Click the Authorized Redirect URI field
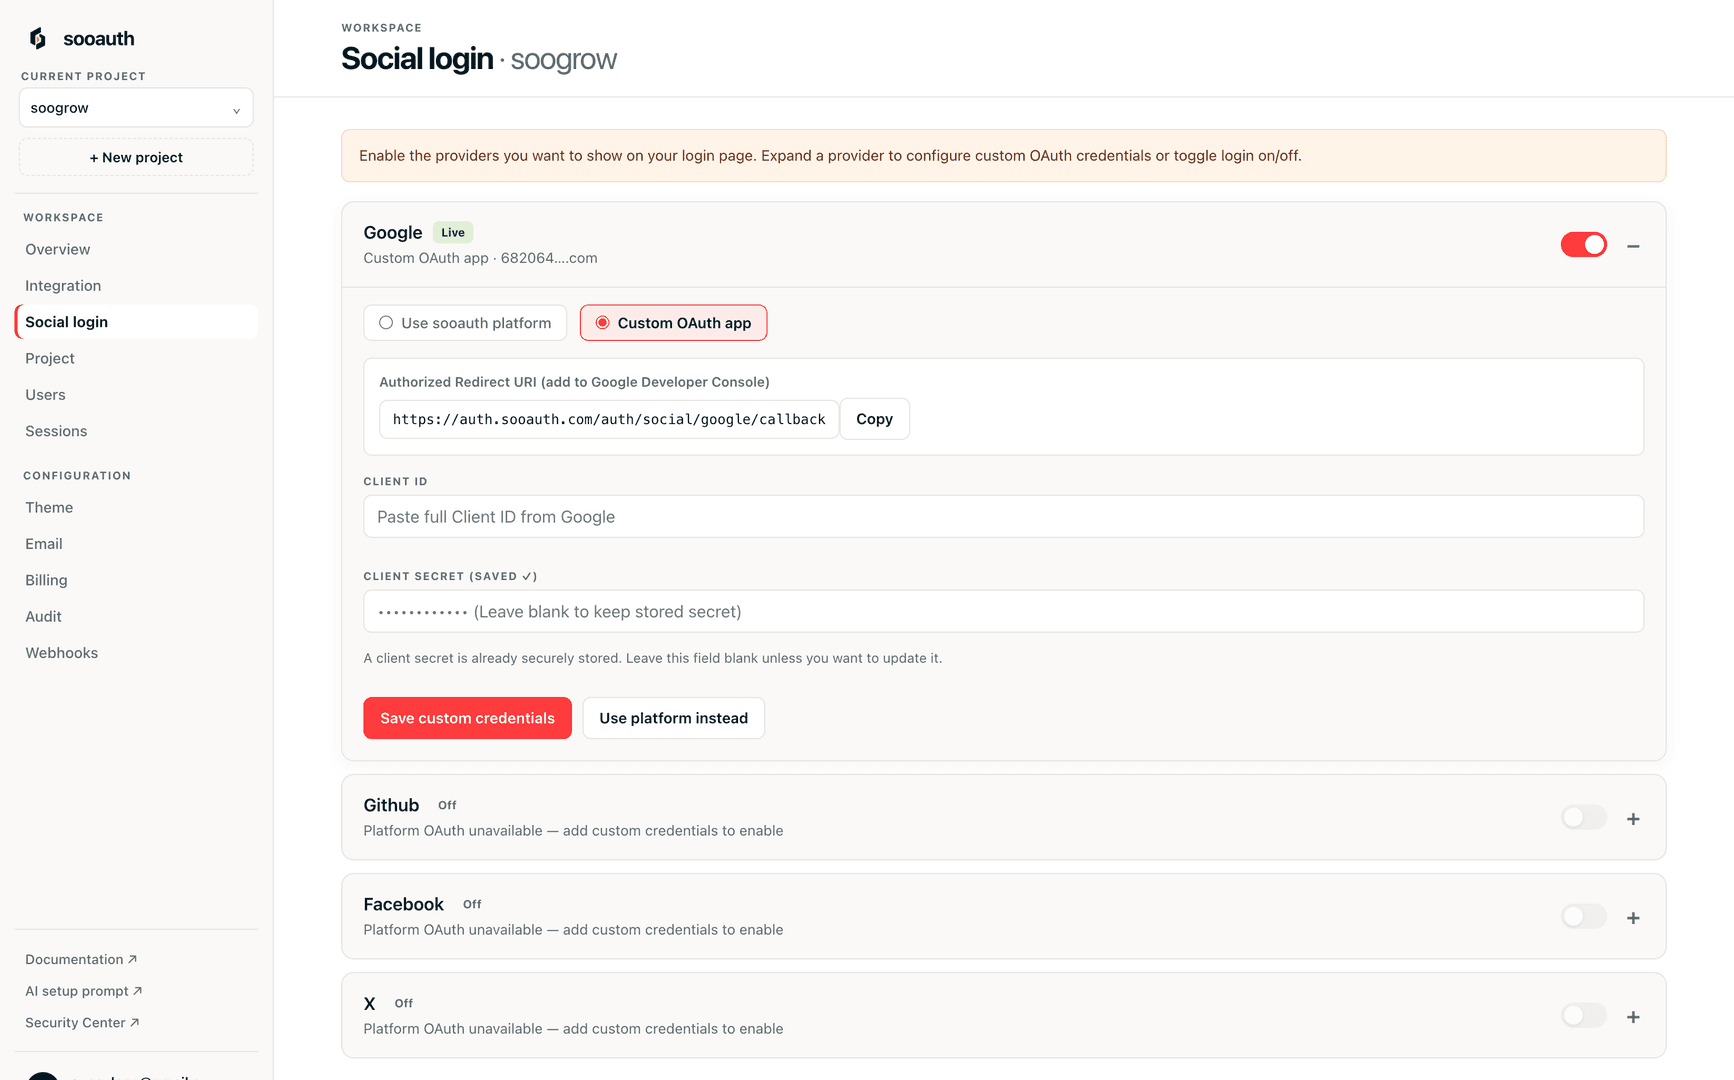The height and width of the screenshot is (1080, 1734). point(609,419)
